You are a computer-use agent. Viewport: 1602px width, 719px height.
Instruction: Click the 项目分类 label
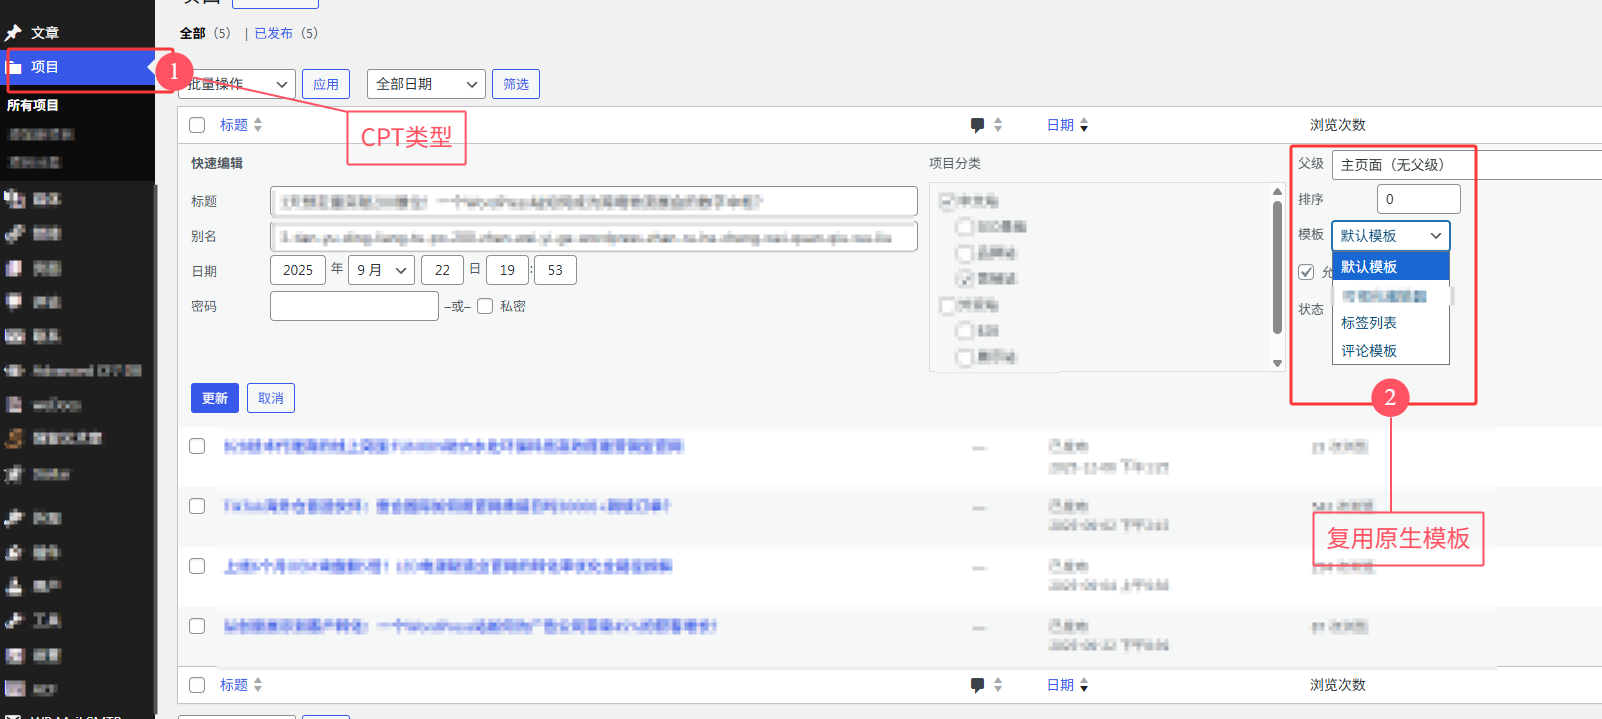click(955, 163)
